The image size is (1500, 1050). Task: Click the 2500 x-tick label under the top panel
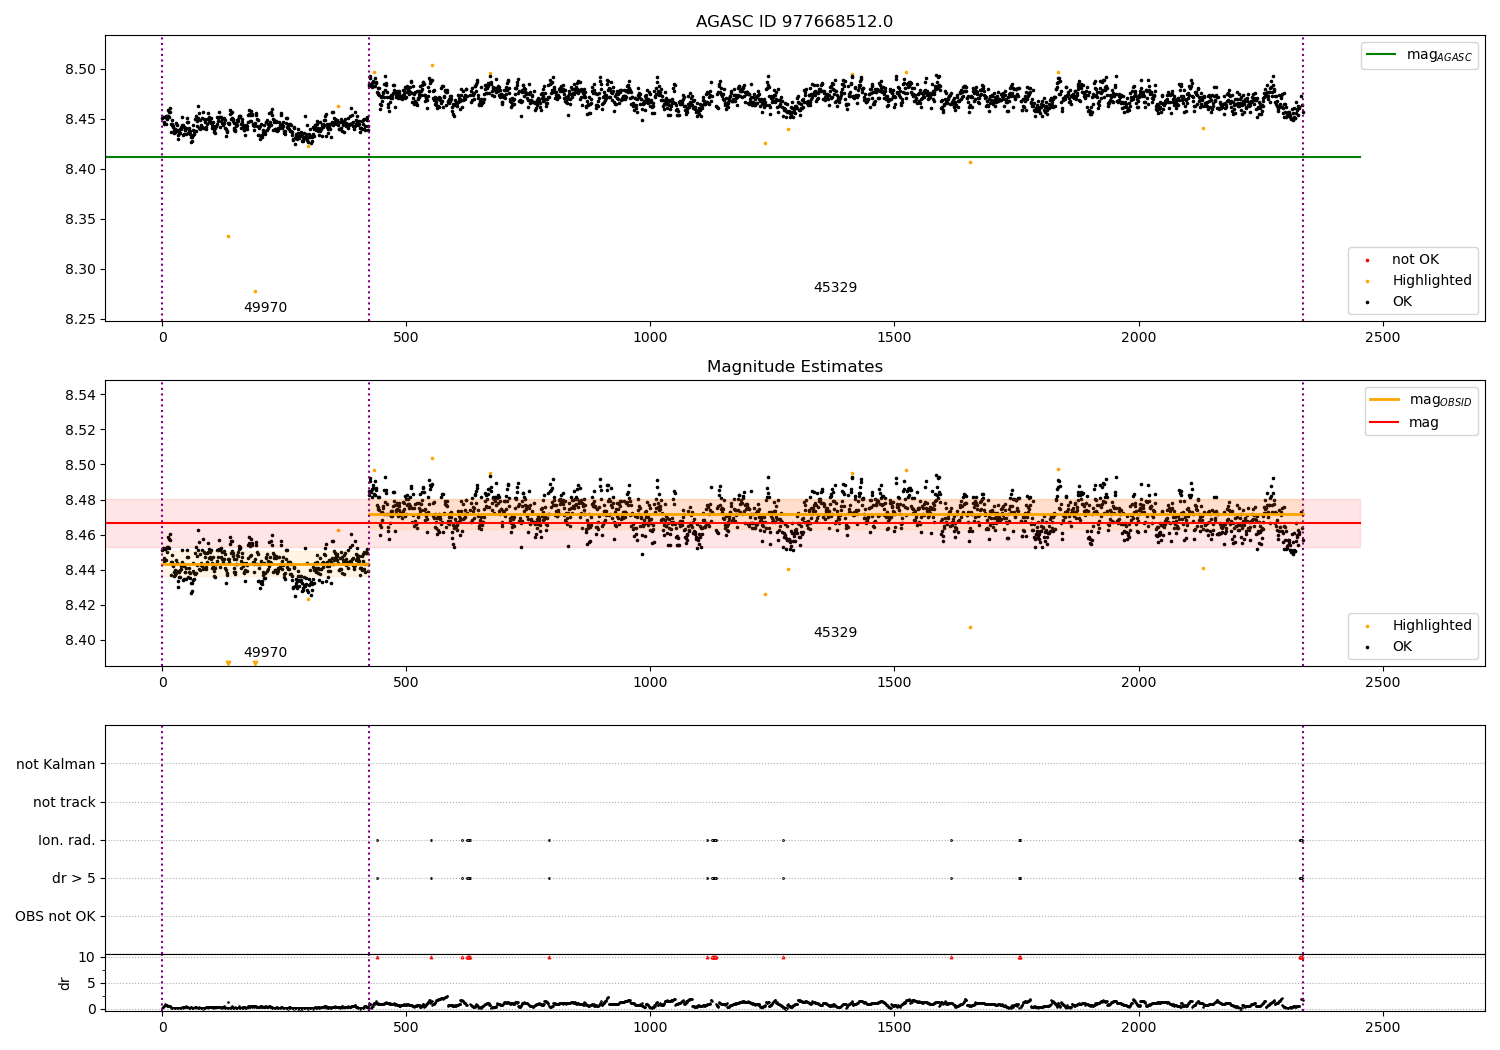tap(1383, 338)
